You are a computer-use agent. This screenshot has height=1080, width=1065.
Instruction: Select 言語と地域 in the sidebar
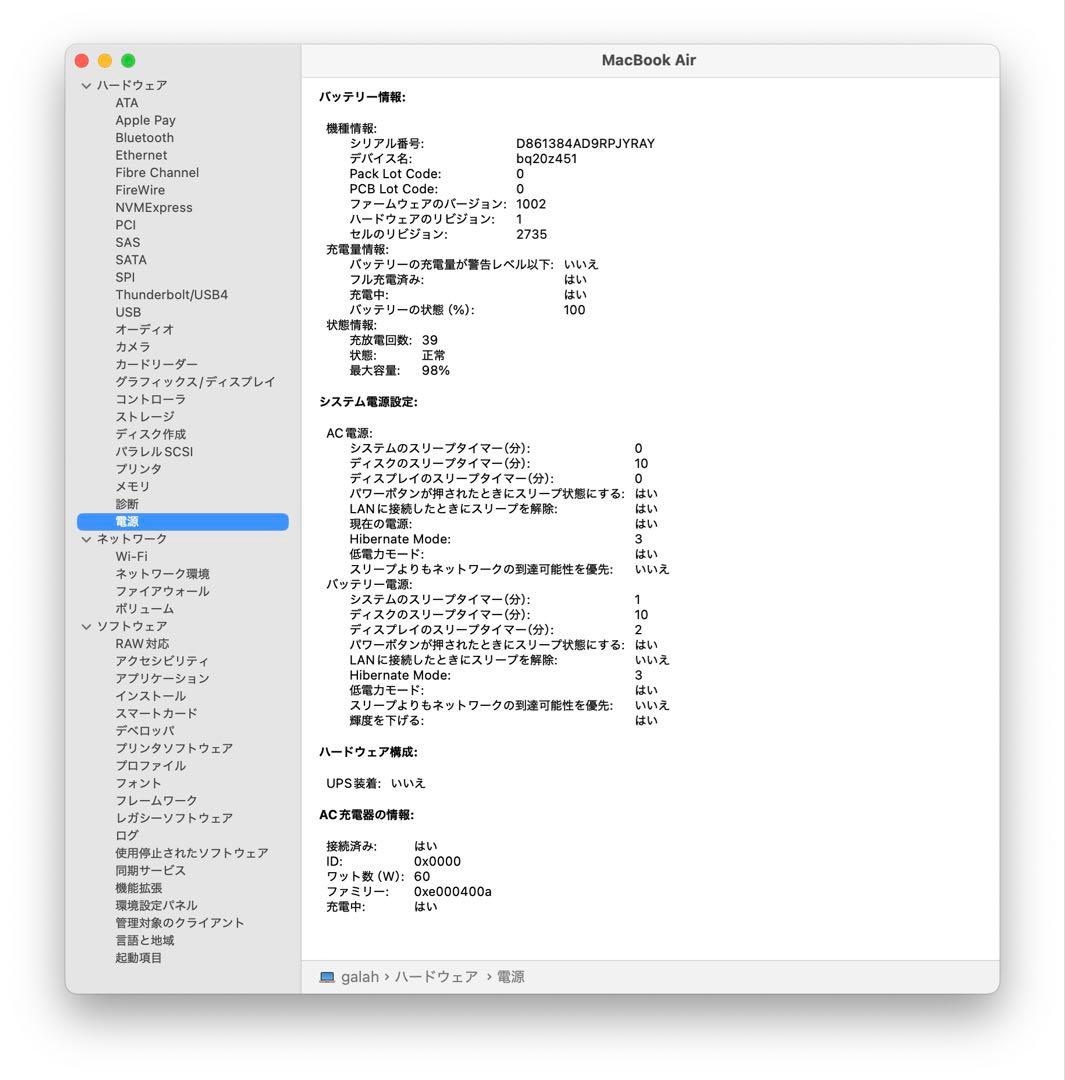pyautogui.click(x=145, y=940)
